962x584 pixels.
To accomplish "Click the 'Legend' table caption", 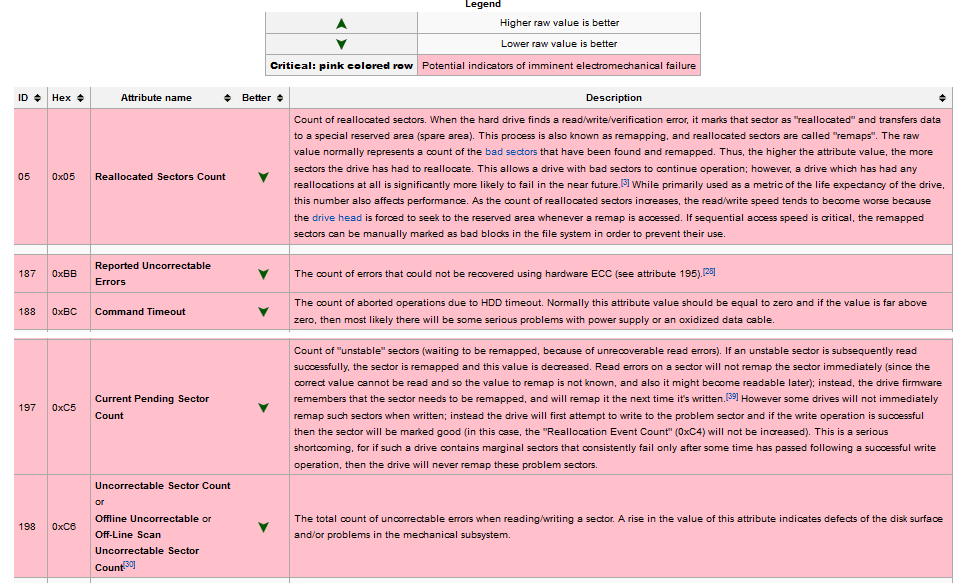I will coord(483,4).
